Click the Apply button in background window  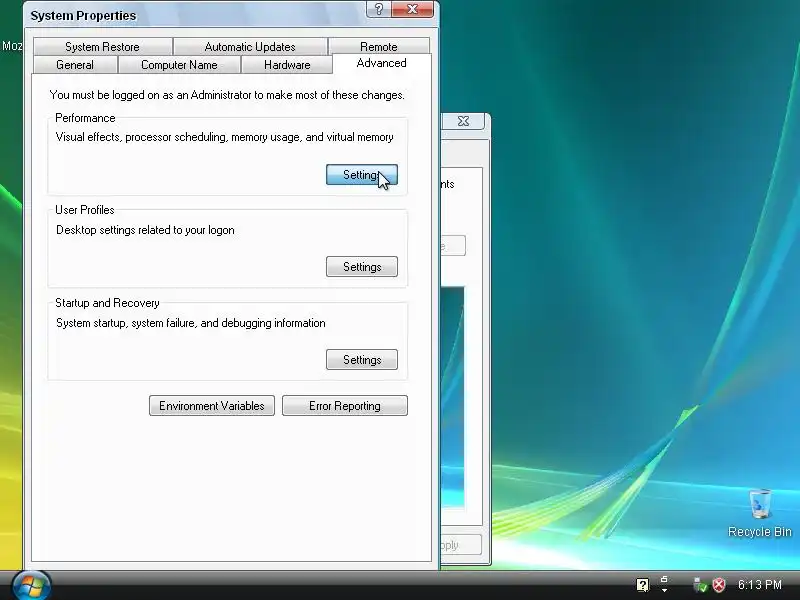pyautogui.click(x=461, y=545)
